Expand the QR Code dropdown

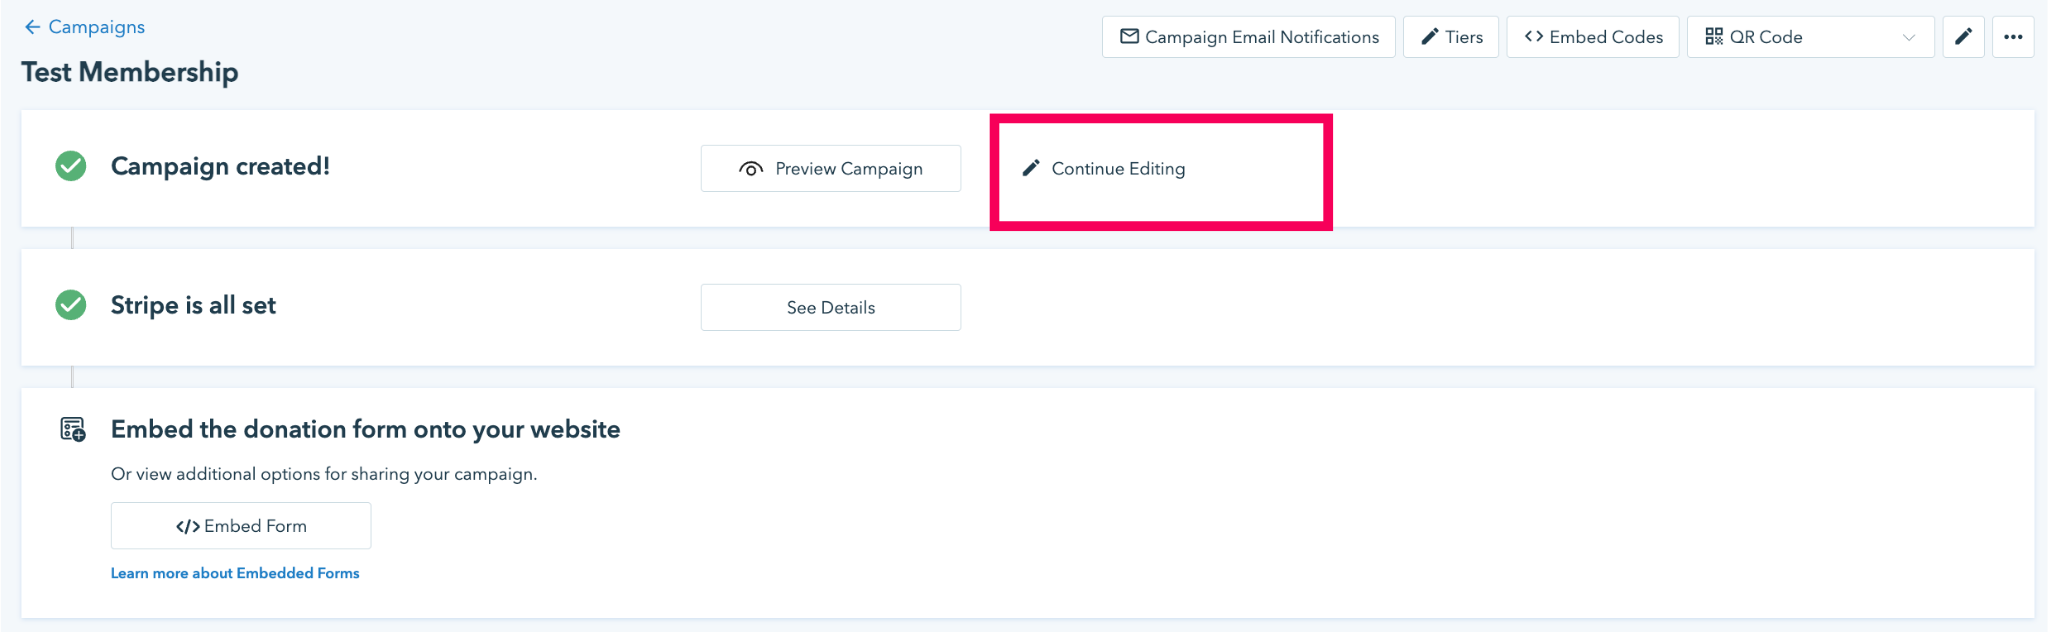[x=1810, y=37]
